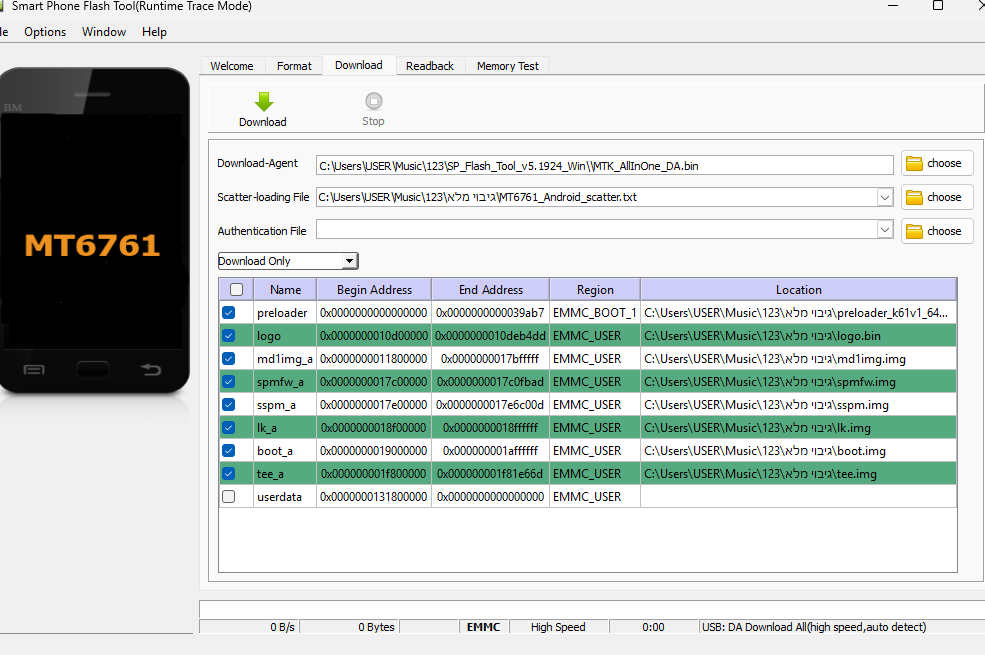Viewport: 985px width, 655px height.
Task: Click the phone's home button graphic
Action: click(x=93, y=369)
